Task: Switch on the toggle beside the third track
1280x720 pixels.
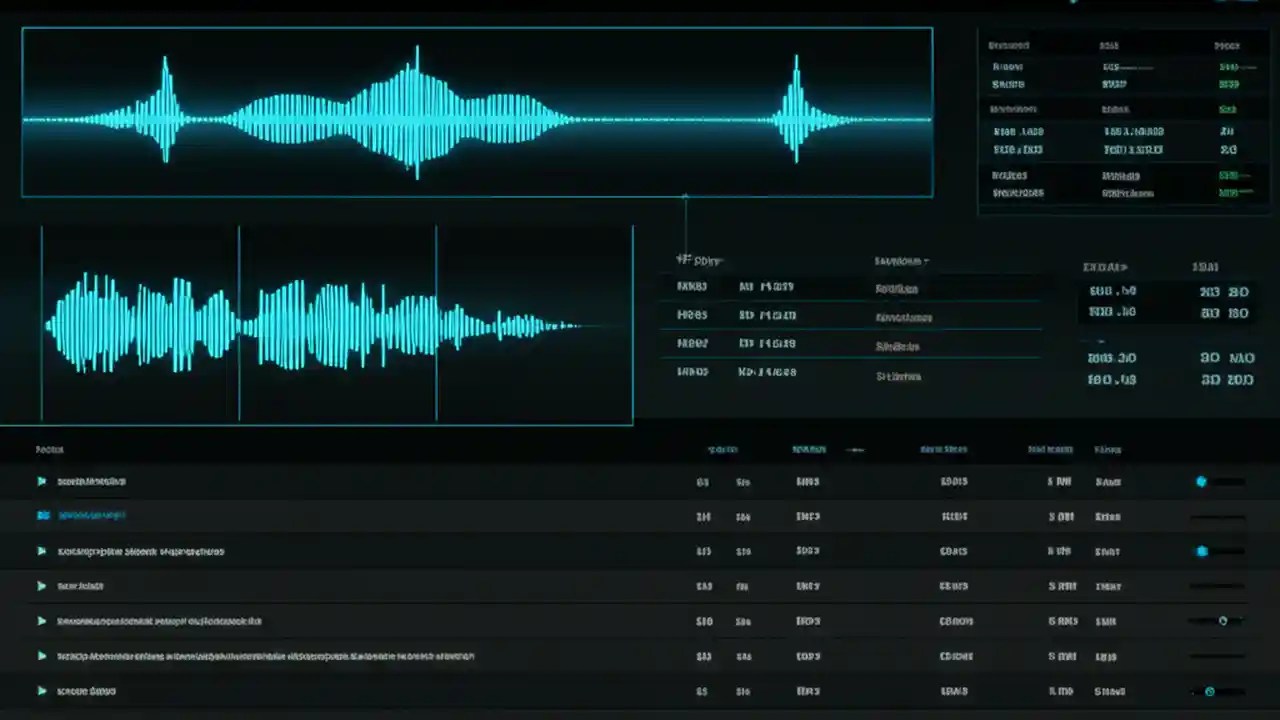Action: [1202, 551]
